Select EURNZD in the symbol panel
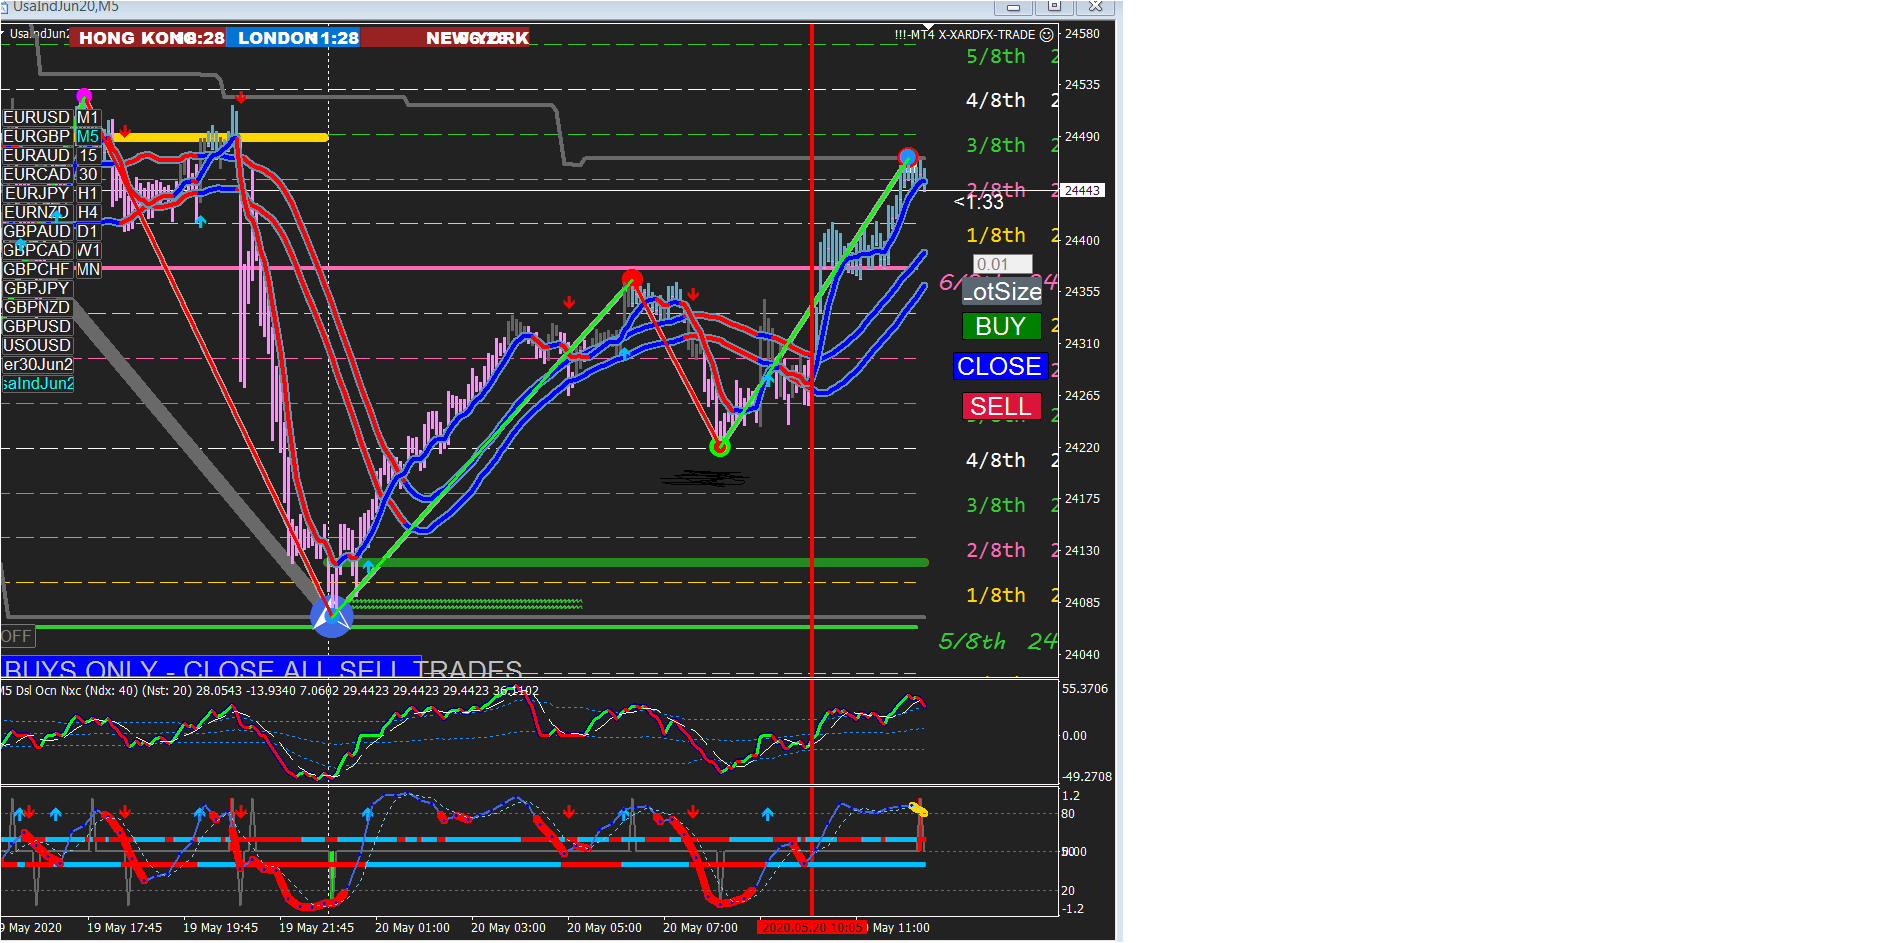The width and height of the screenshot is (1895, 943). pyautogui.click(x=37, y=212)
